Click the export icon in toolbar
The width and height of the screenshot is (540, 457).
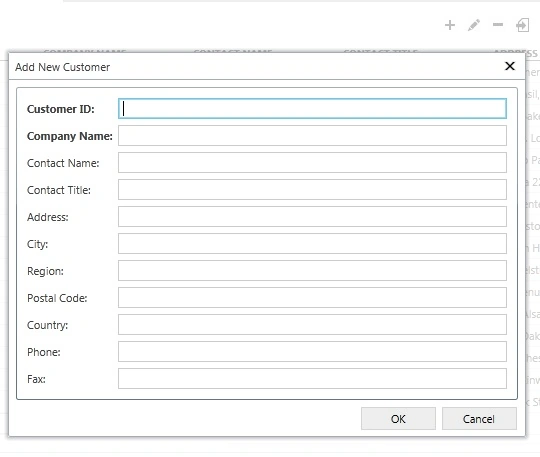pyautogui.click(x=522, y=25)
